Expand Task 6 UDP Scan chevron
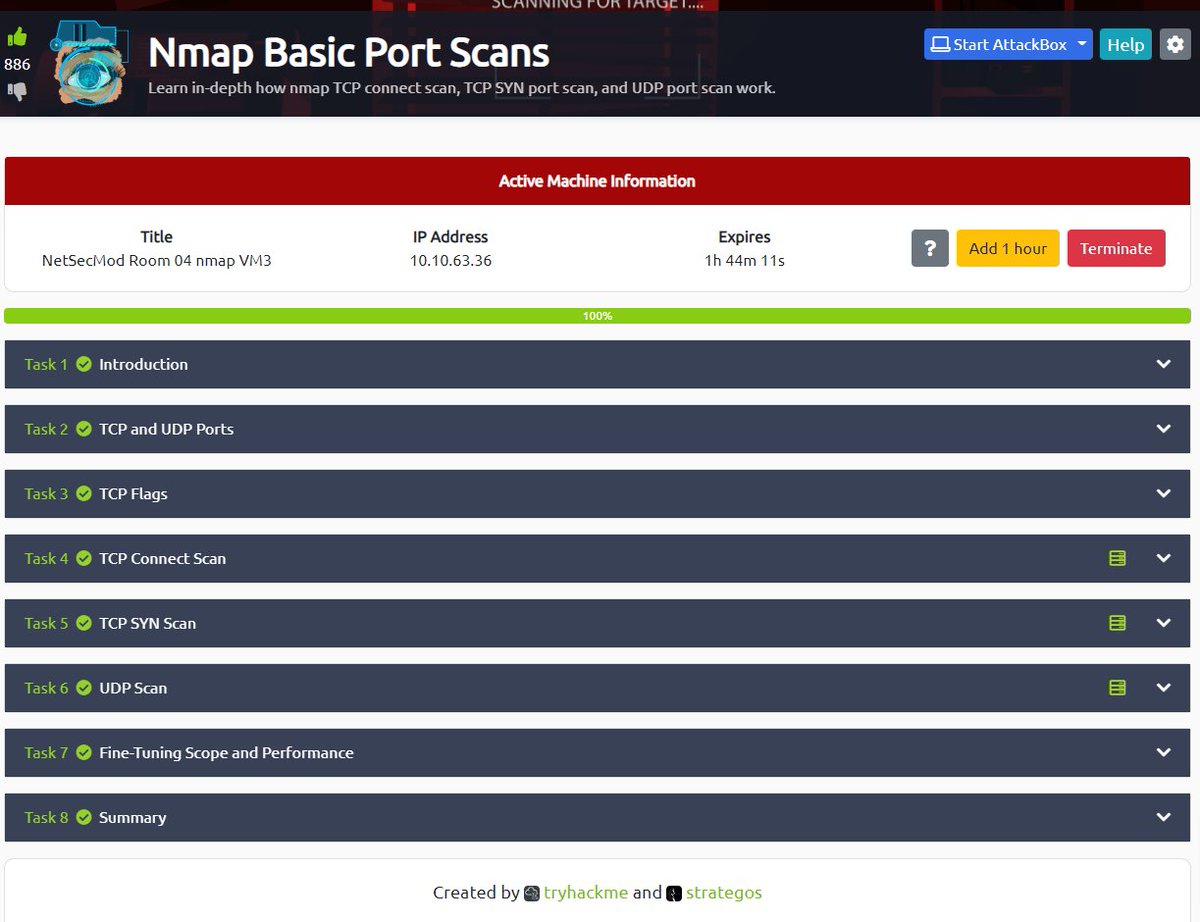This screenshot has width=1200, height=922. tap(1164, 688)
